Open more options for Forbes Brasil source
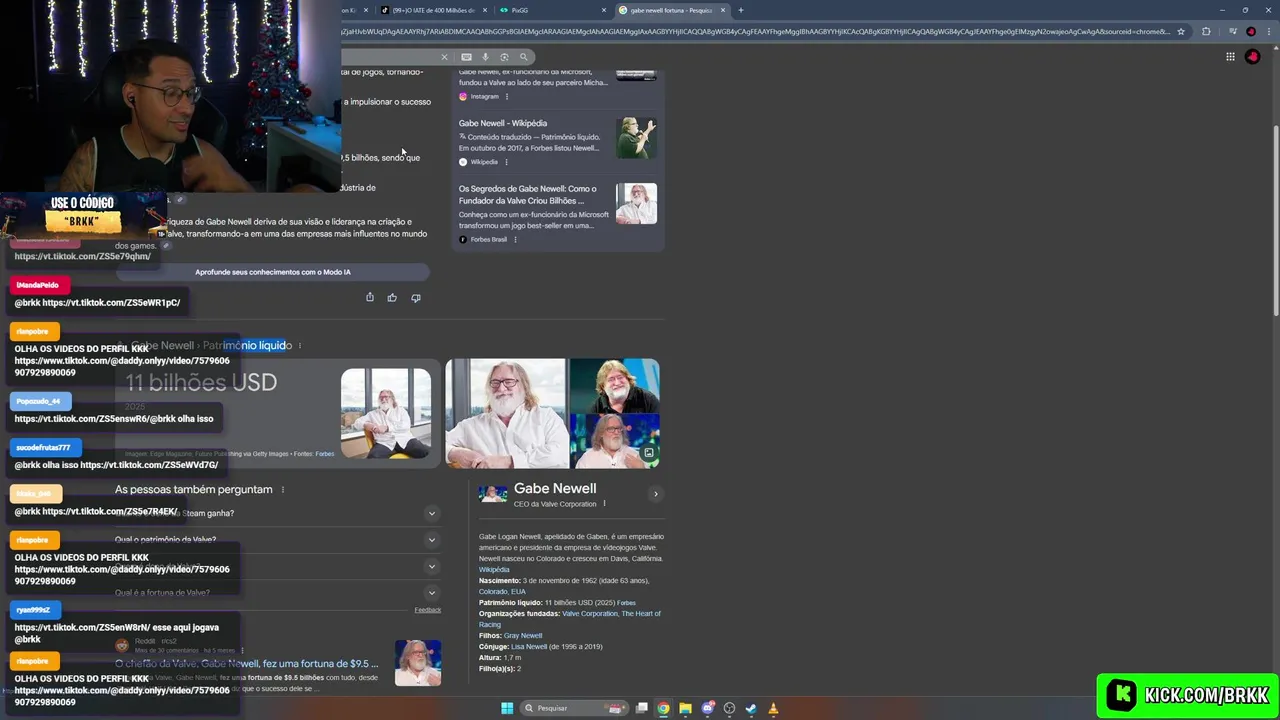 coord(515,239)
